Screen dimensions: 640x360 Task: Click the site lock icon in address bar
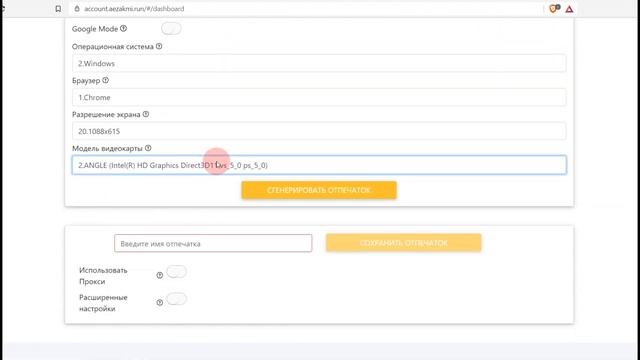click(77, 9)
